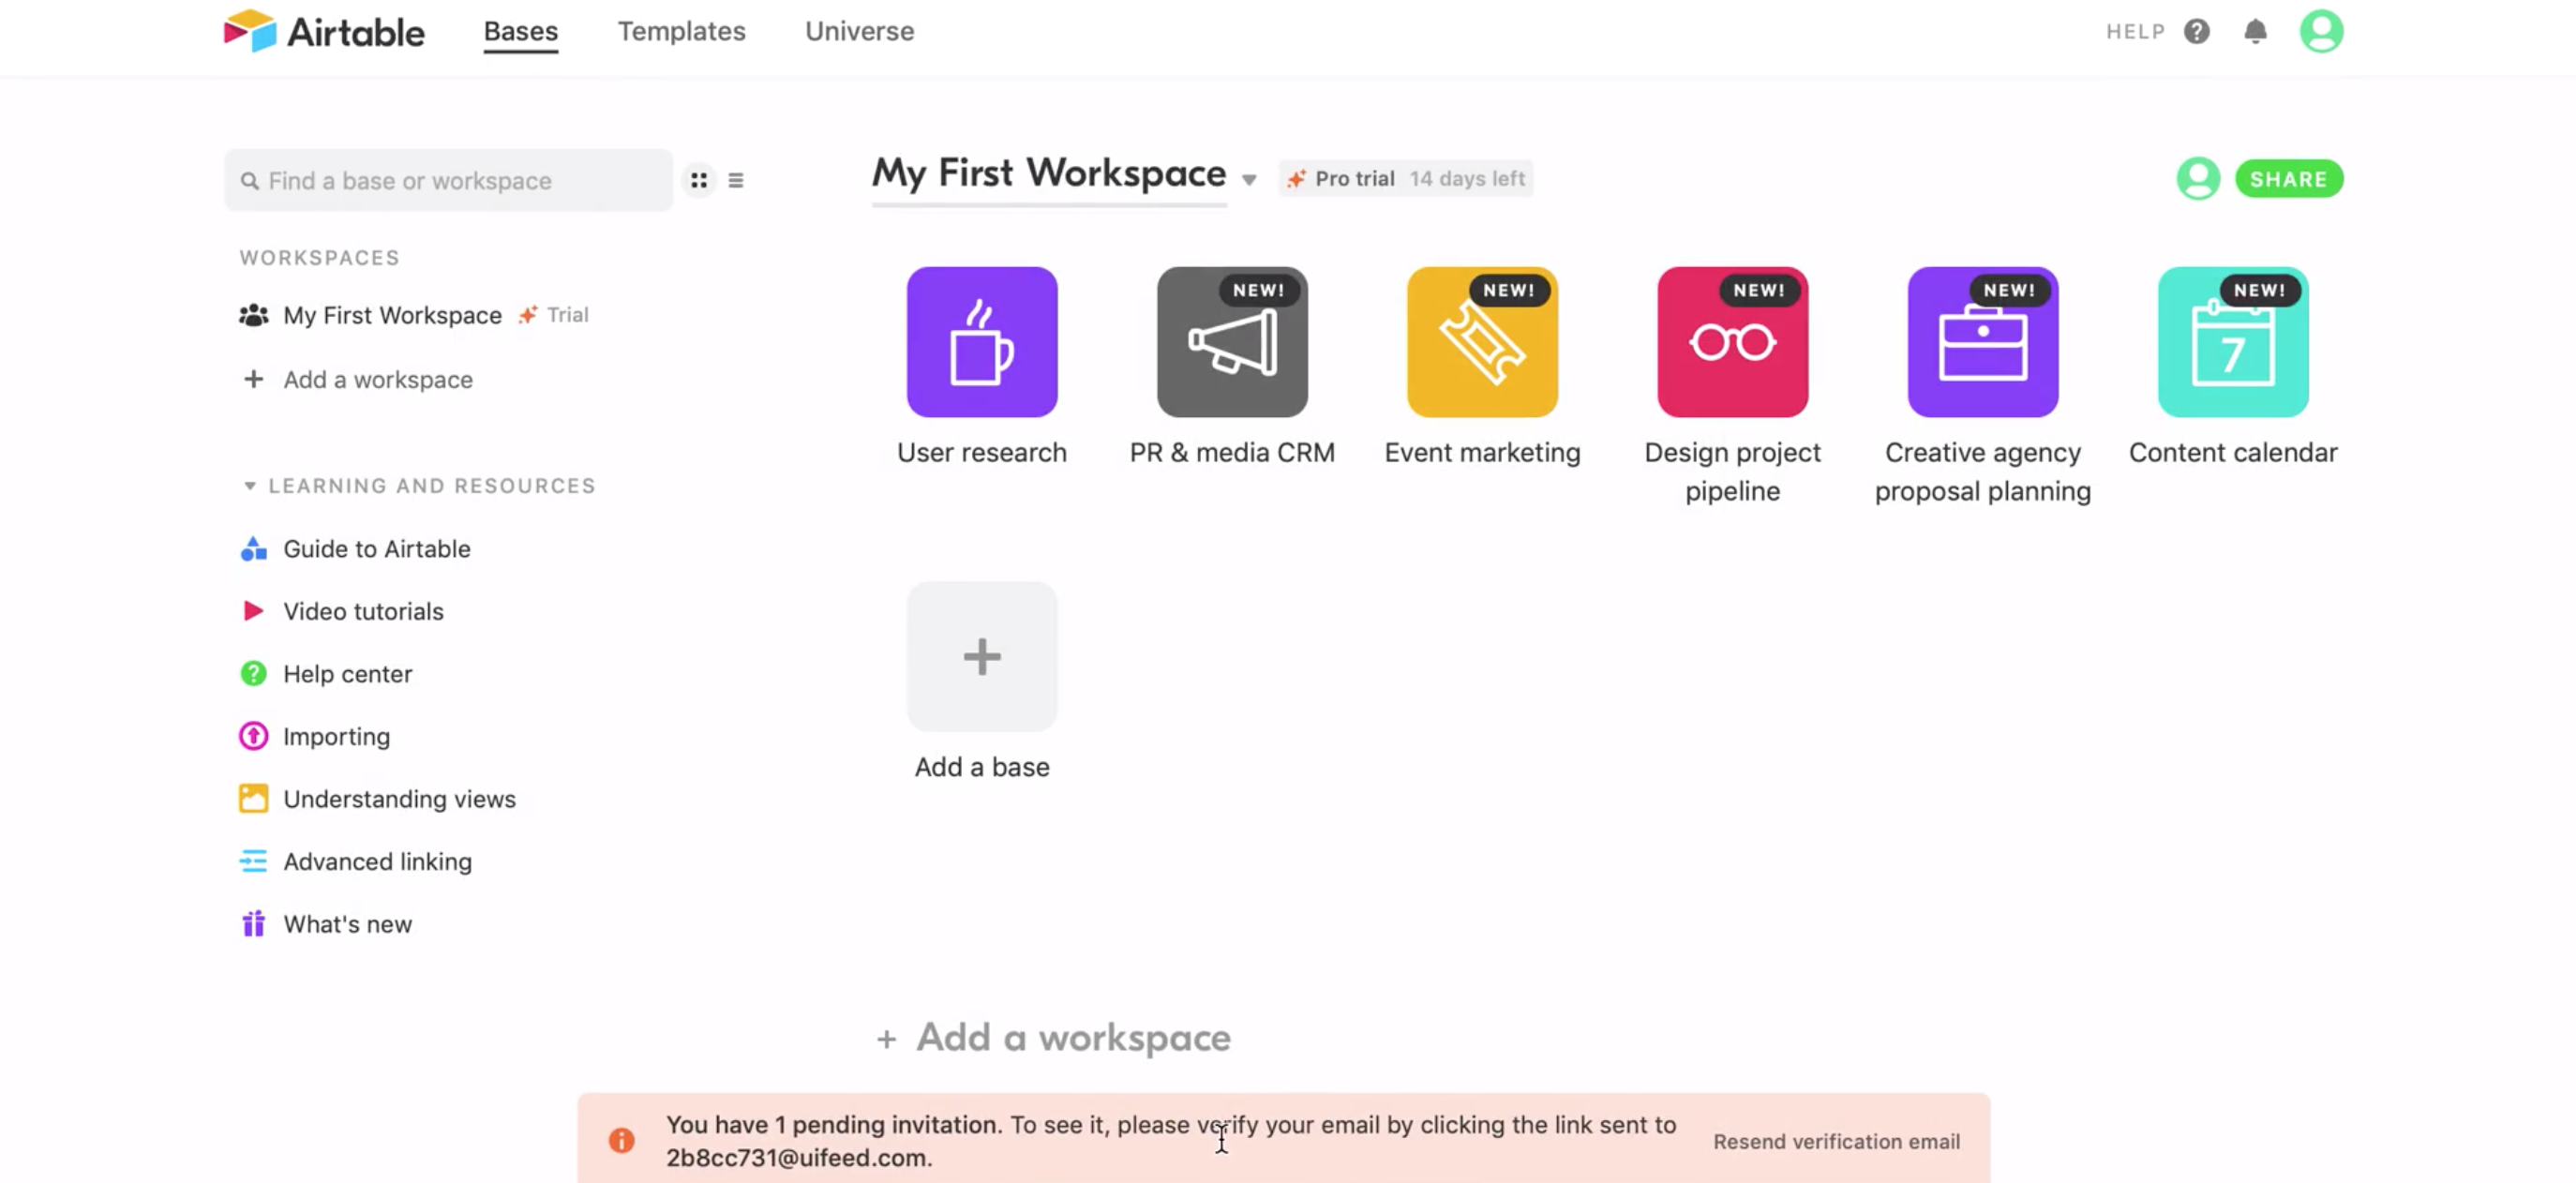Open My First Workspace dropdown arrow

point(1248,180)
